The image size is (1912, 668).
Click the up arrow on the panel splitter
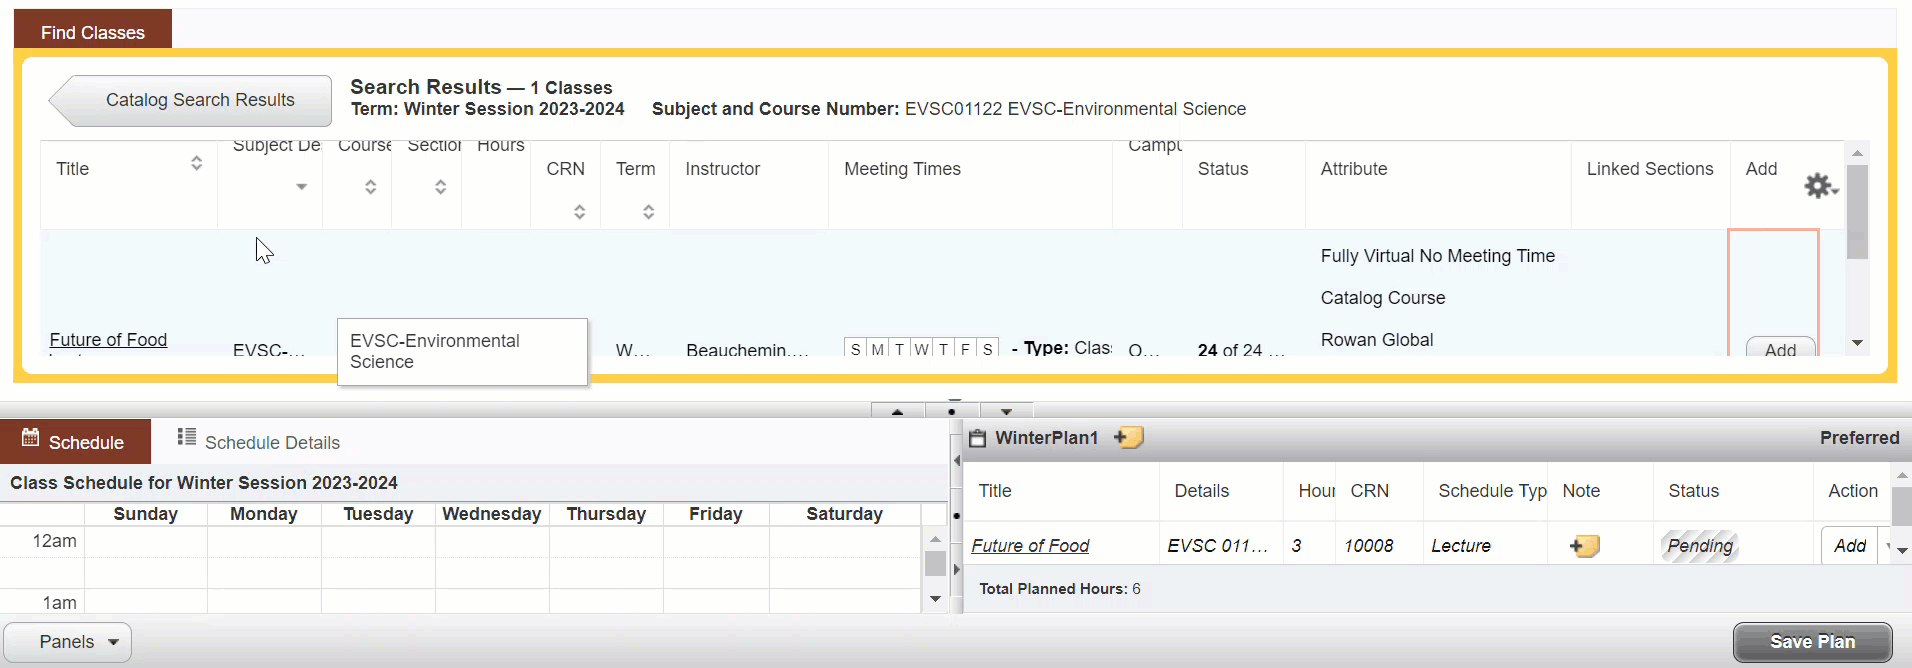point(897,411)
